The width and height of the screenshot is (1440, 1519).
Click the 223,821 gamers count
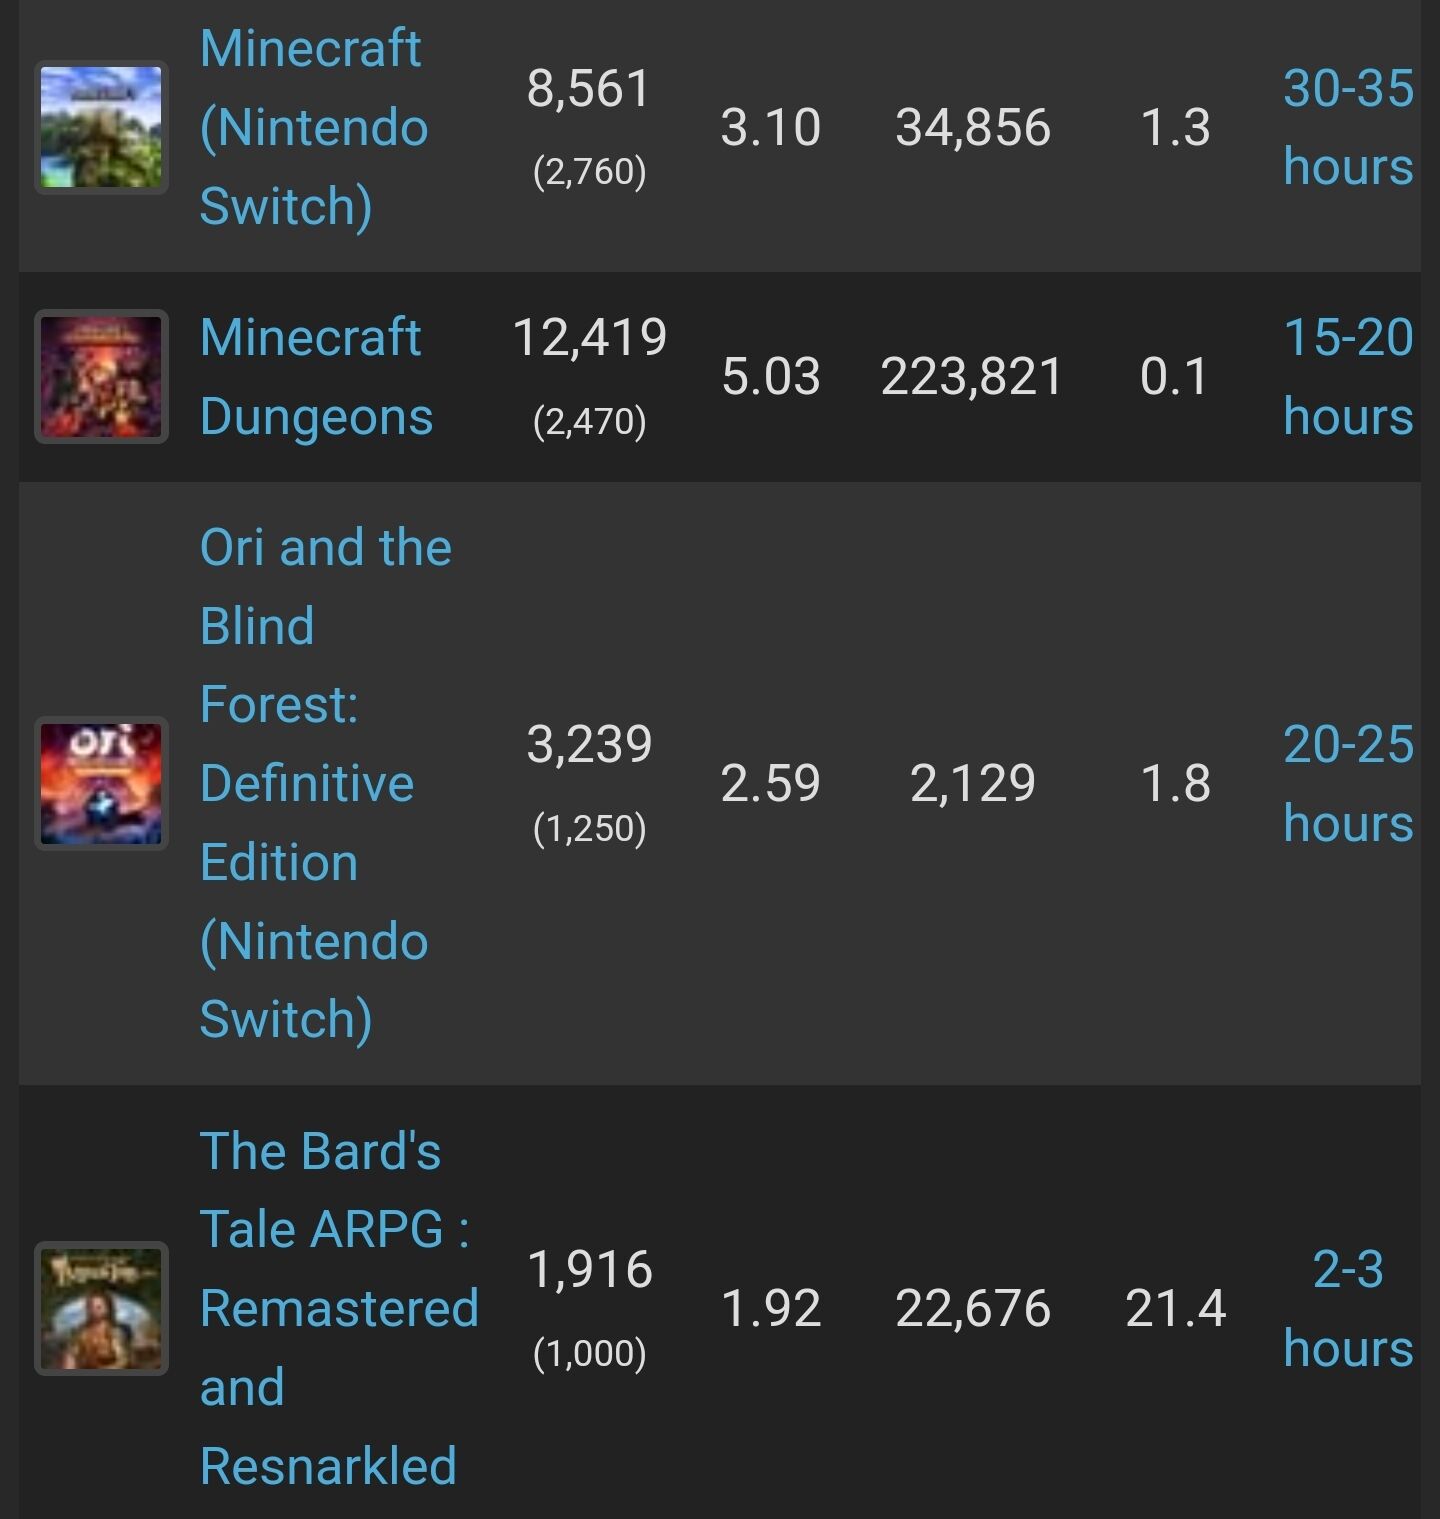(972, 377)
